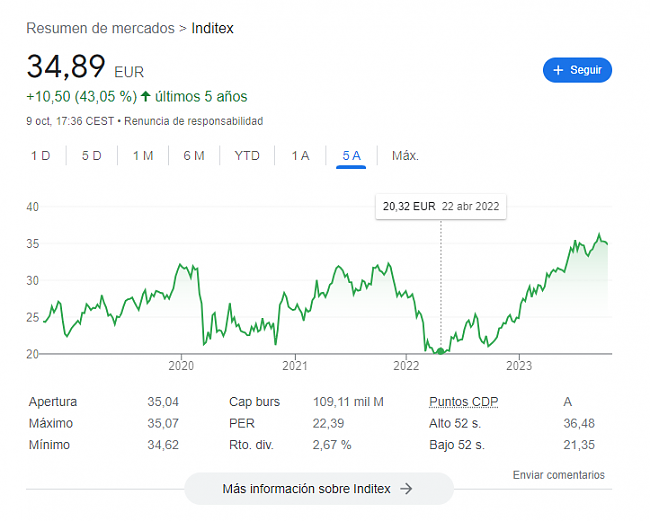
Task: Open the Máx. range tab
Action: click(405, 156)
